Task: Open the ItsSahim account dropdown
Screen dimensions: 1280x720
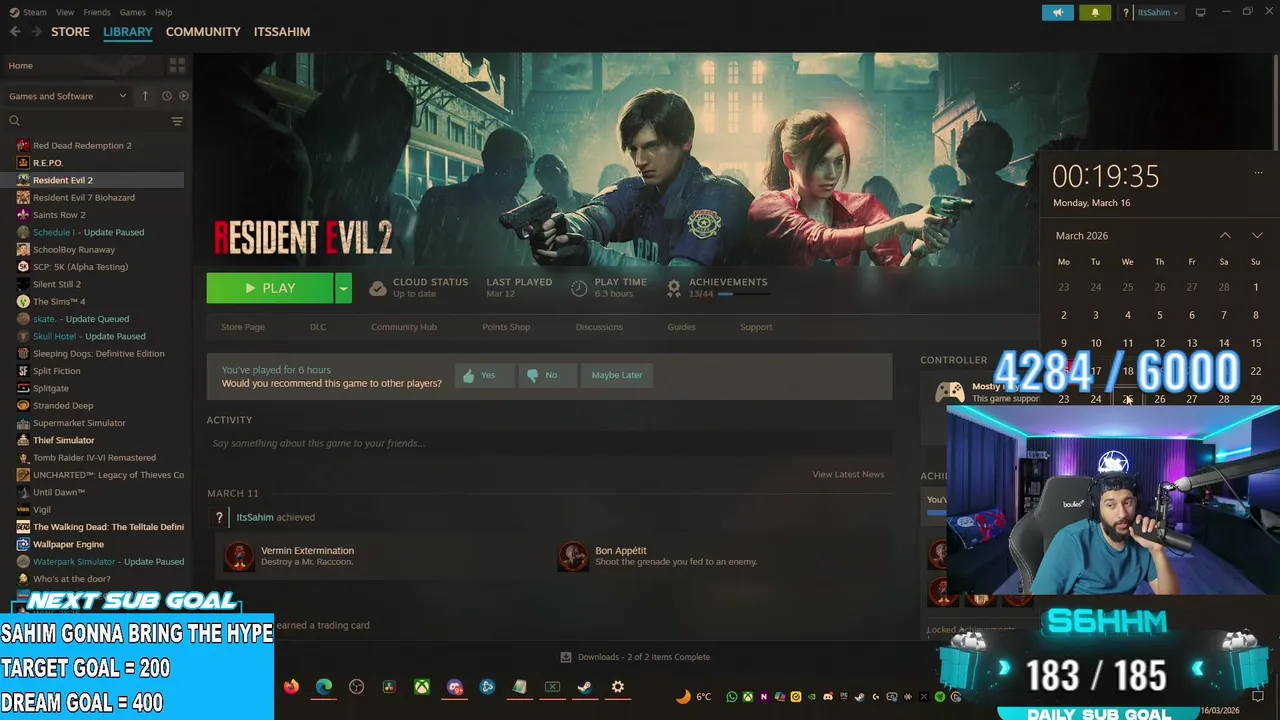Action: 1158,12
